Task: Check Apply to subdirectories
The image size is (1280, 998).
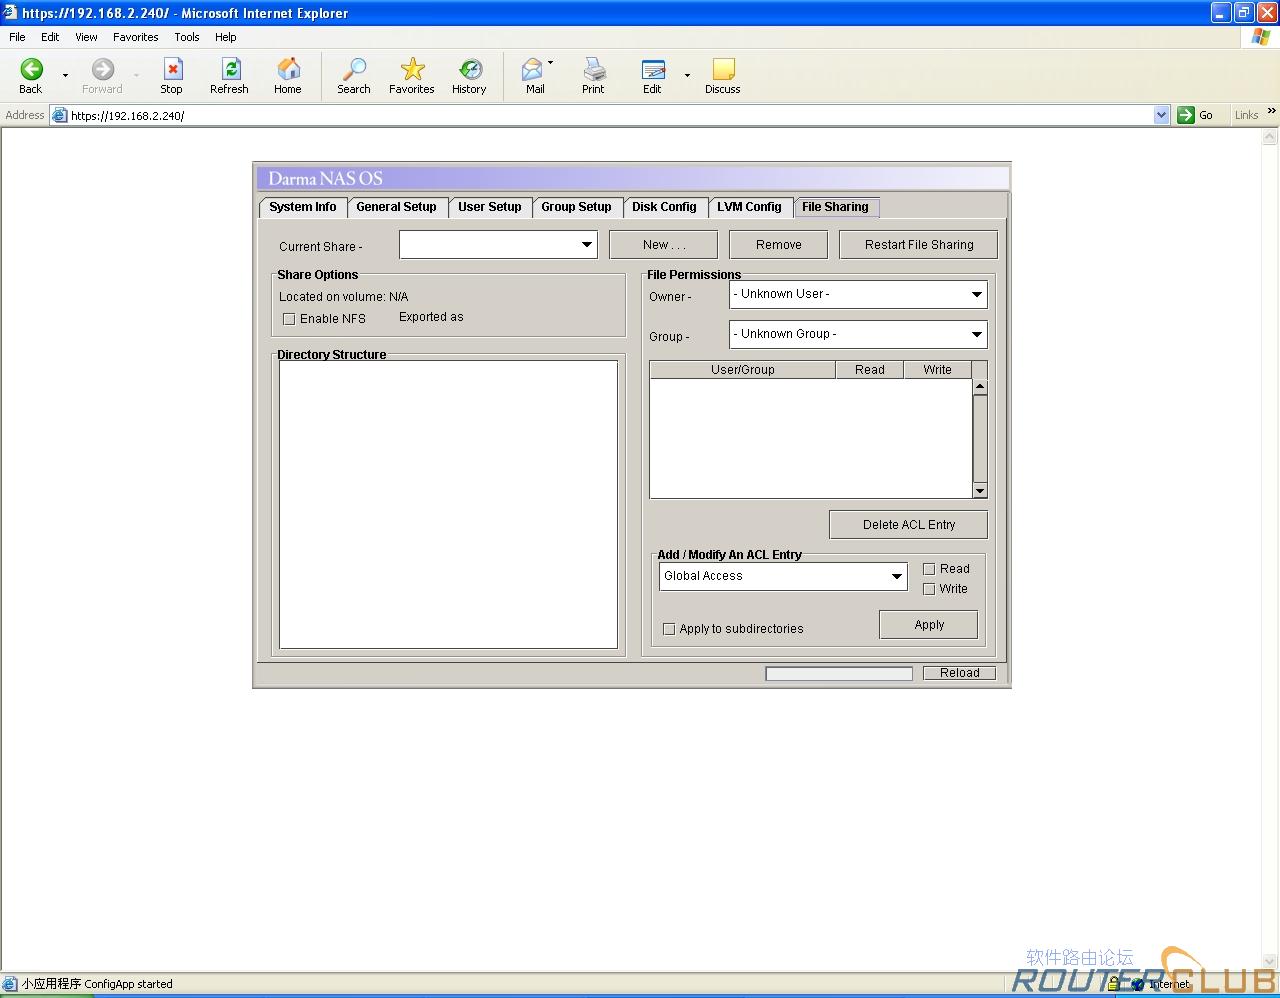Action: point(669,629)
